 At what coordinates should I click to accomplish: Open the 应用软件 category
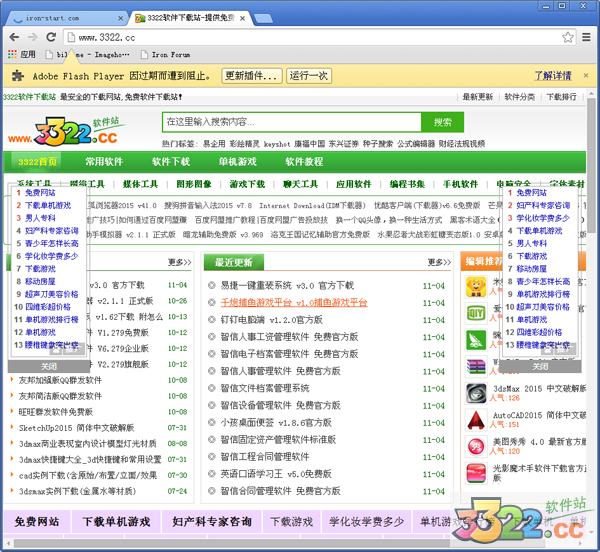tap(354, 184)
